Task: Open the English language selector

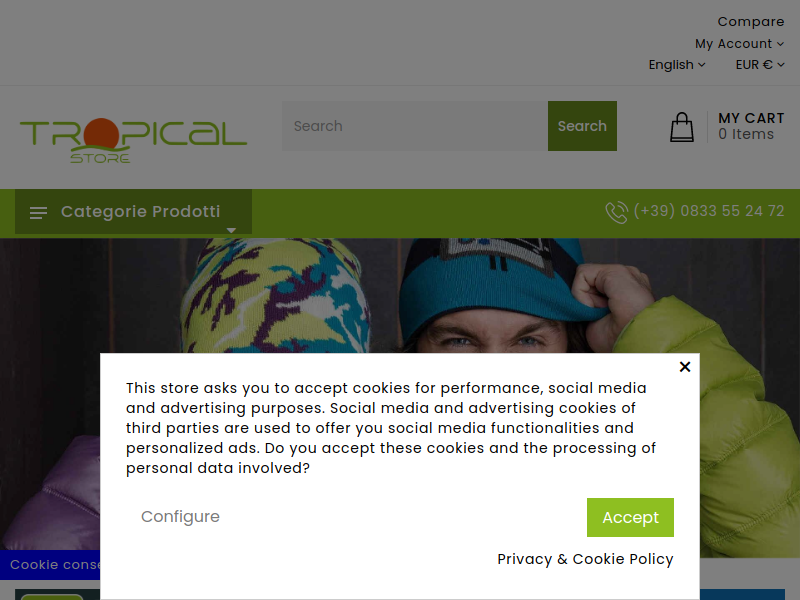Action: pos(677,65)
